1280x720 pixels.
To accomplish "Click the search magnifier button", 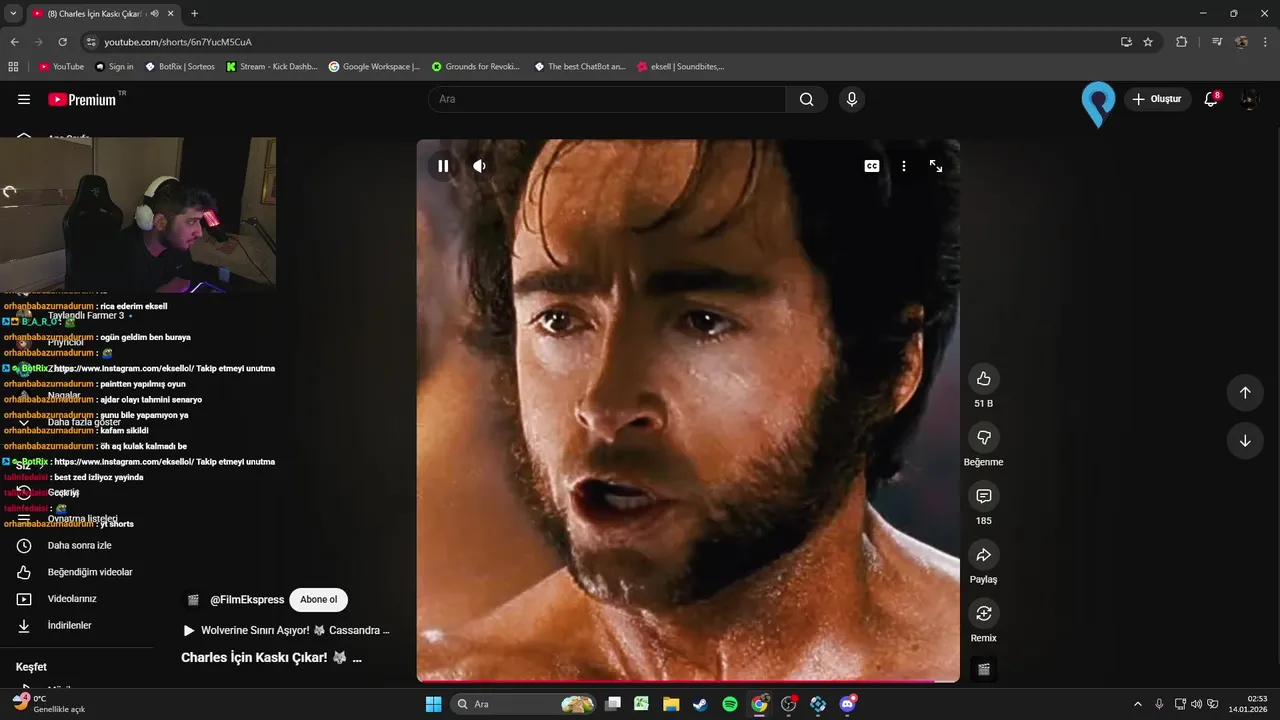I will [x=806, y=99].
